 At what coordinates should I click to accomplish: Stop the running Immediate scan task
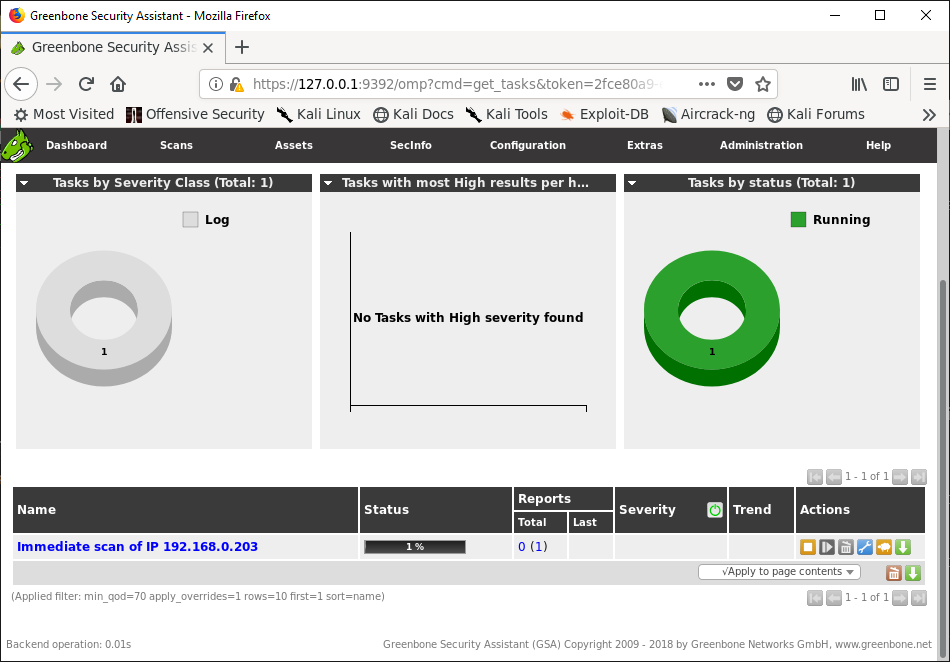click(x=808, y=547)
